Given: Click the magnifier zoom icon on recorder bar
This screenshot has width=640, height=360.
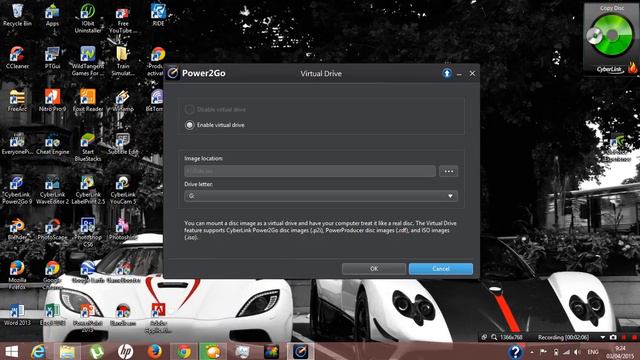Looking at the screenshot, I should point(494,337).
